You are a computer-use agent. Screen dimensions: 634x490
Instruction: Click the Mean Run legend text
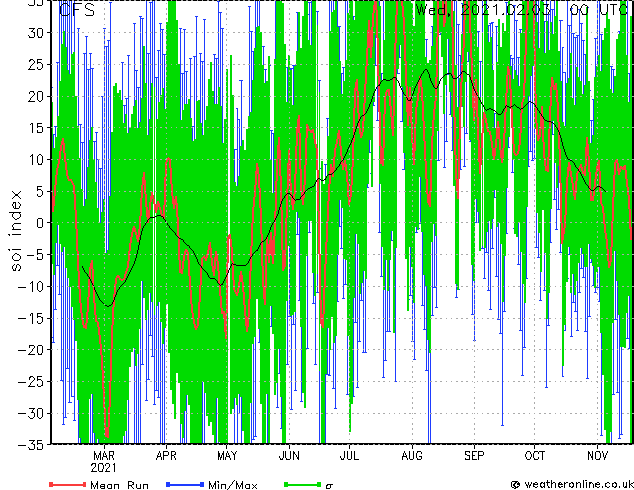(x=120, y=485)
